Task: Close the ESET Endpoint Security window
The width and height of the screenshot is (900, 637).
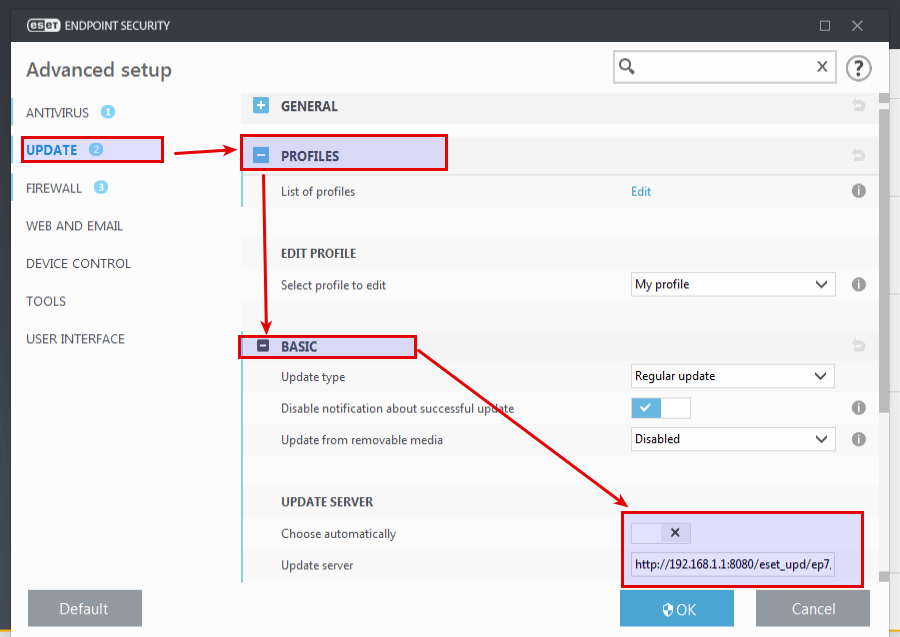Action: [857, 26]
